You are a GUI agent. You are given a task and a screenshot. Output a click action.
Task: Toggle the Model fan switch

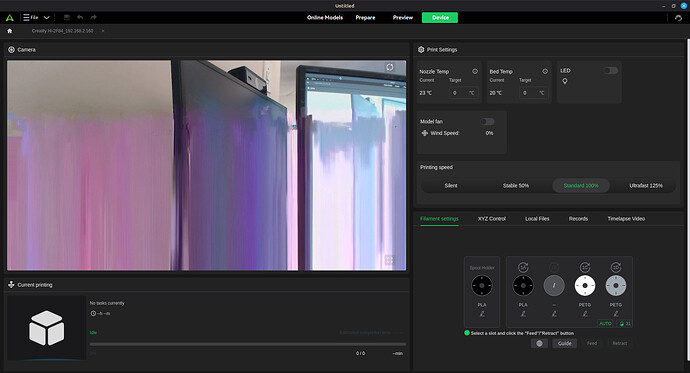click(x=487, y=121)
